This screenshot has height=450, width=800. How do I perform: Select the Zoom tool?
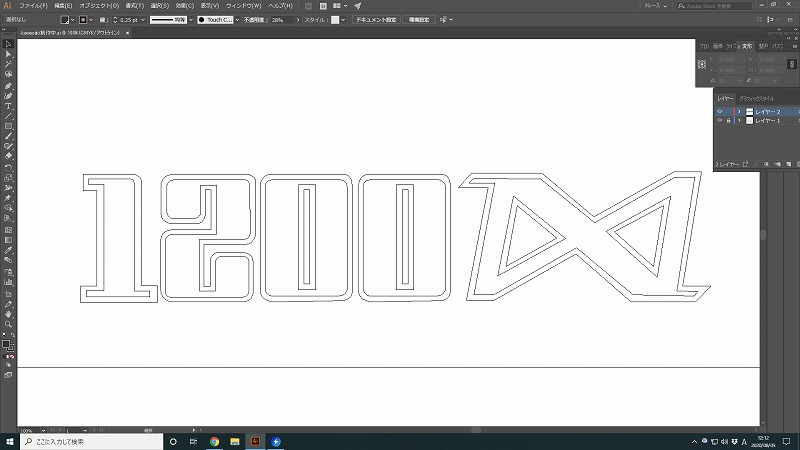pyautogui.click(x=8, y=324)
